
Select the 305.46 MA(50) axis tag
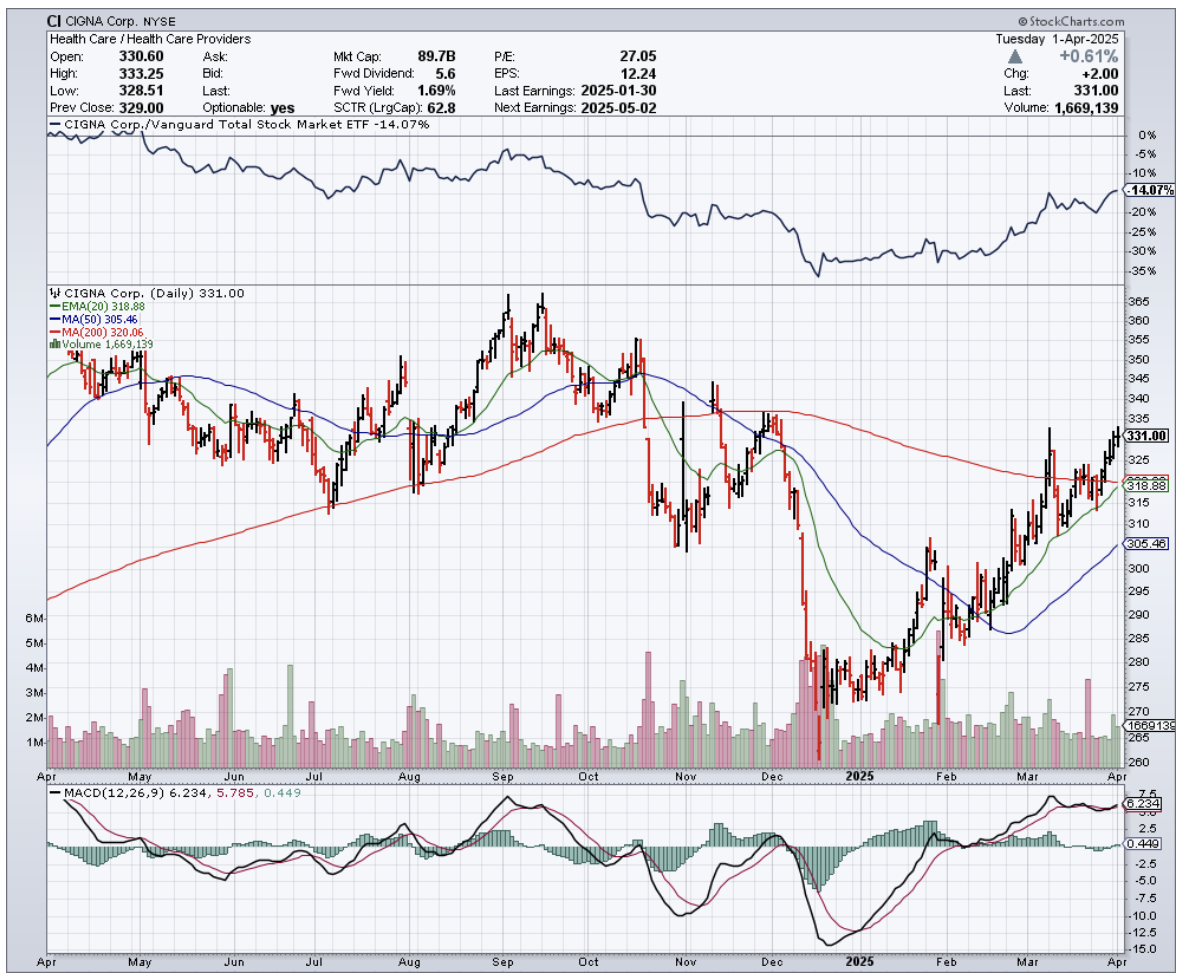[x=1146, y=544]
